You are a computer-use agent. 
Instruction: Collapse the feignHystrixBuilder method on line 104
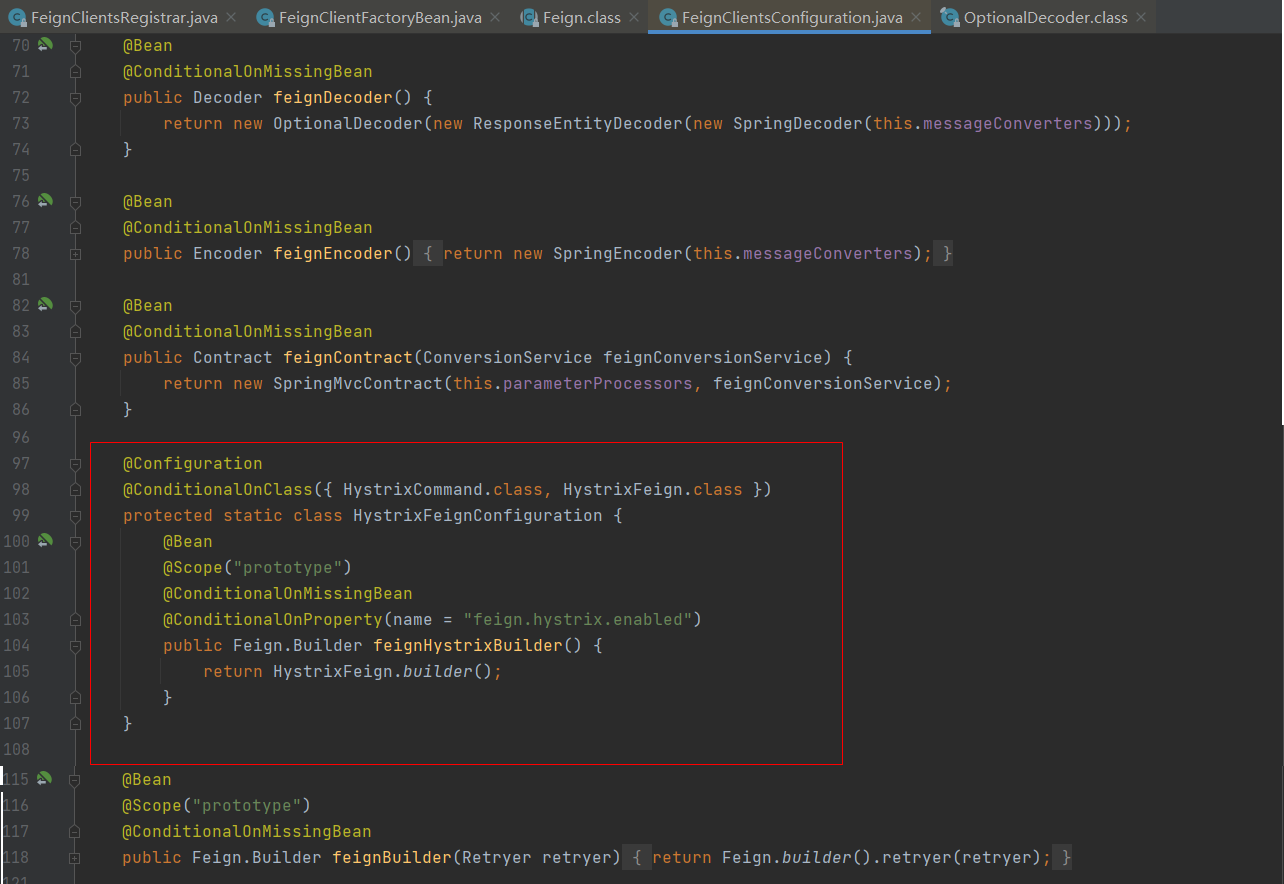coord(75,646)
